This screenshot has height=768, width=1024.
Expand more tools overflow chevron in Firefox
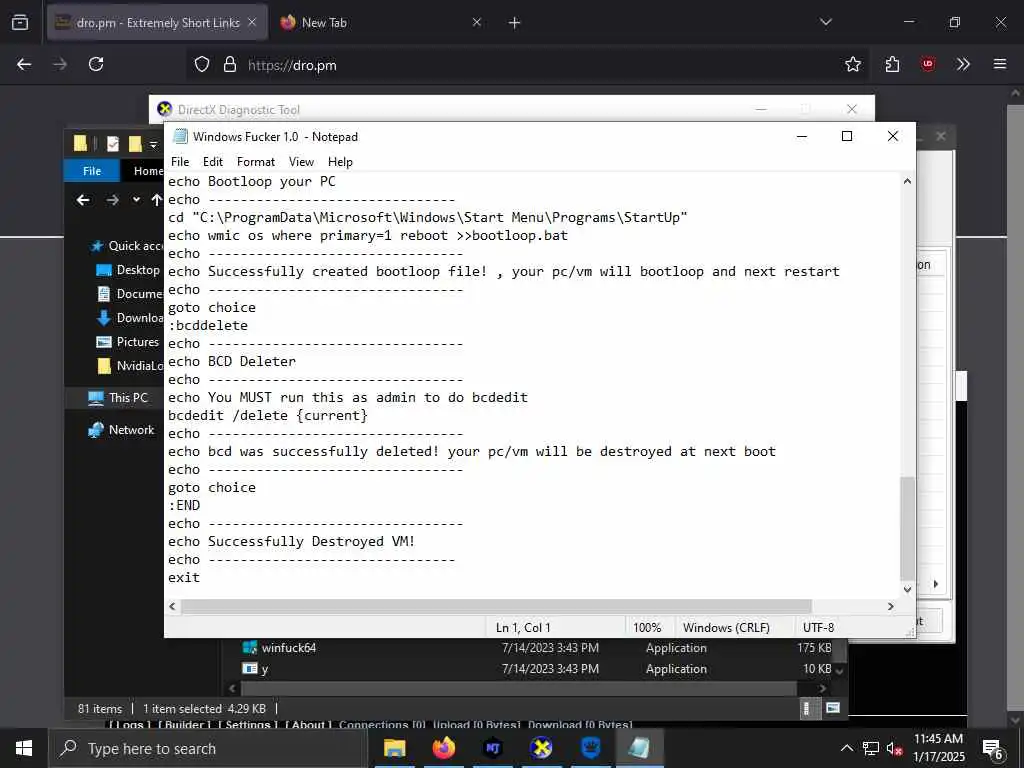(963, 64)
